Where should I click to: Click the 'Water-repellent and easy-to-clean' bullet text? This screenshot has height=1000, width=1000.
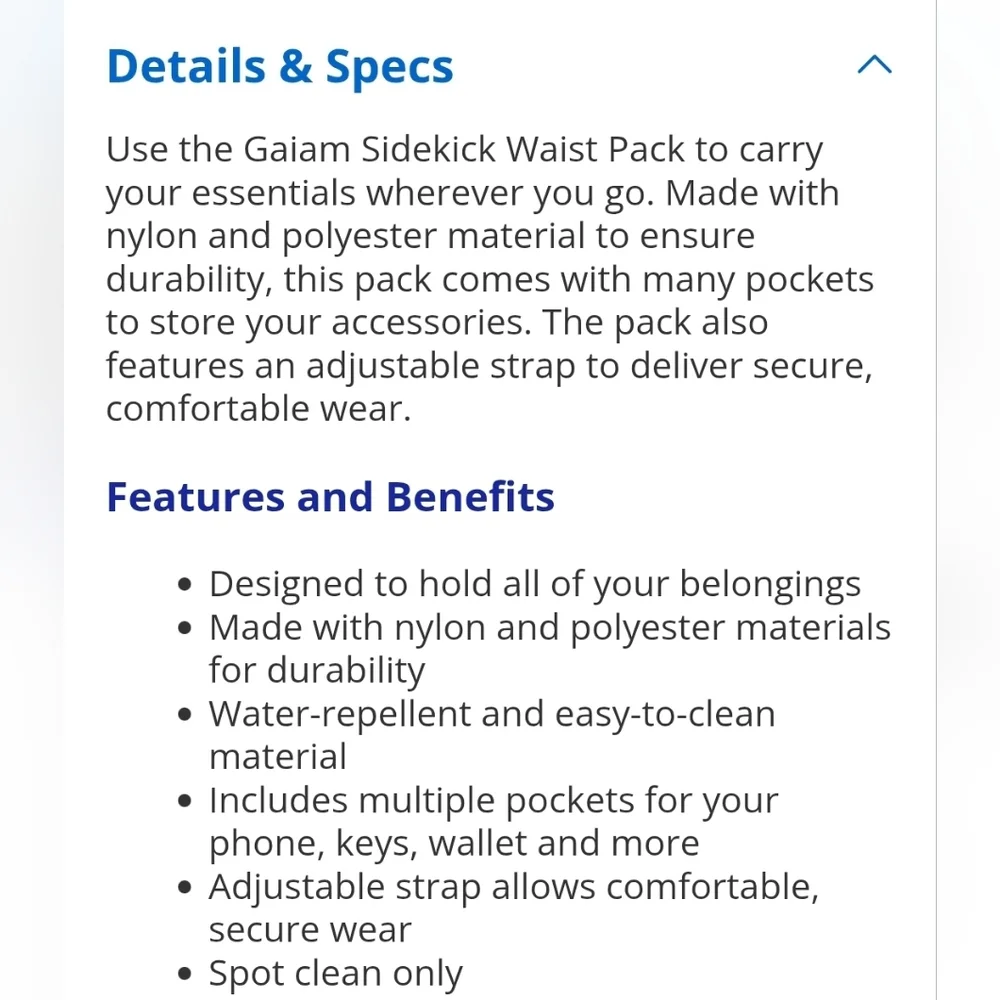[x=492, y=714]
